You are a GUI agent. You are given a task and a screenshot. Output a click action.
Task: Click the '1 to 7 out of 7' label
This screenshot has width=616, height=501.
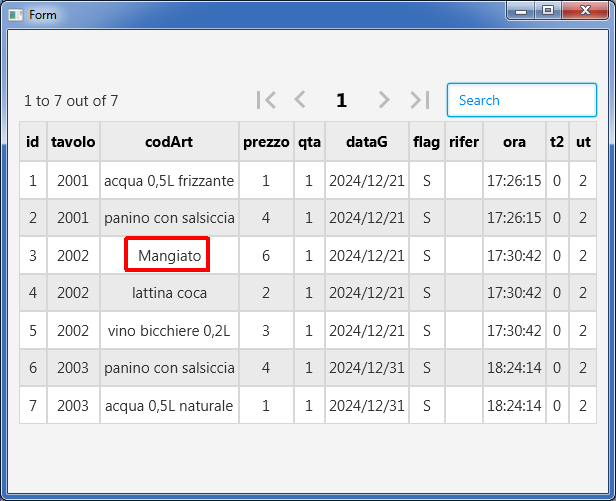[x=71, y=101]
